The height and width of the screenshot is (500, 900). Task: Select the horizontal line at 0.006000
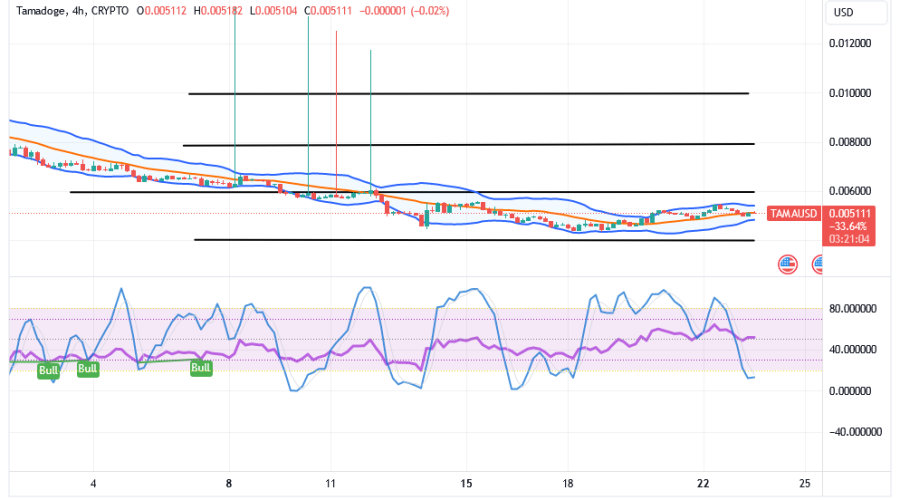click(412, 192)
